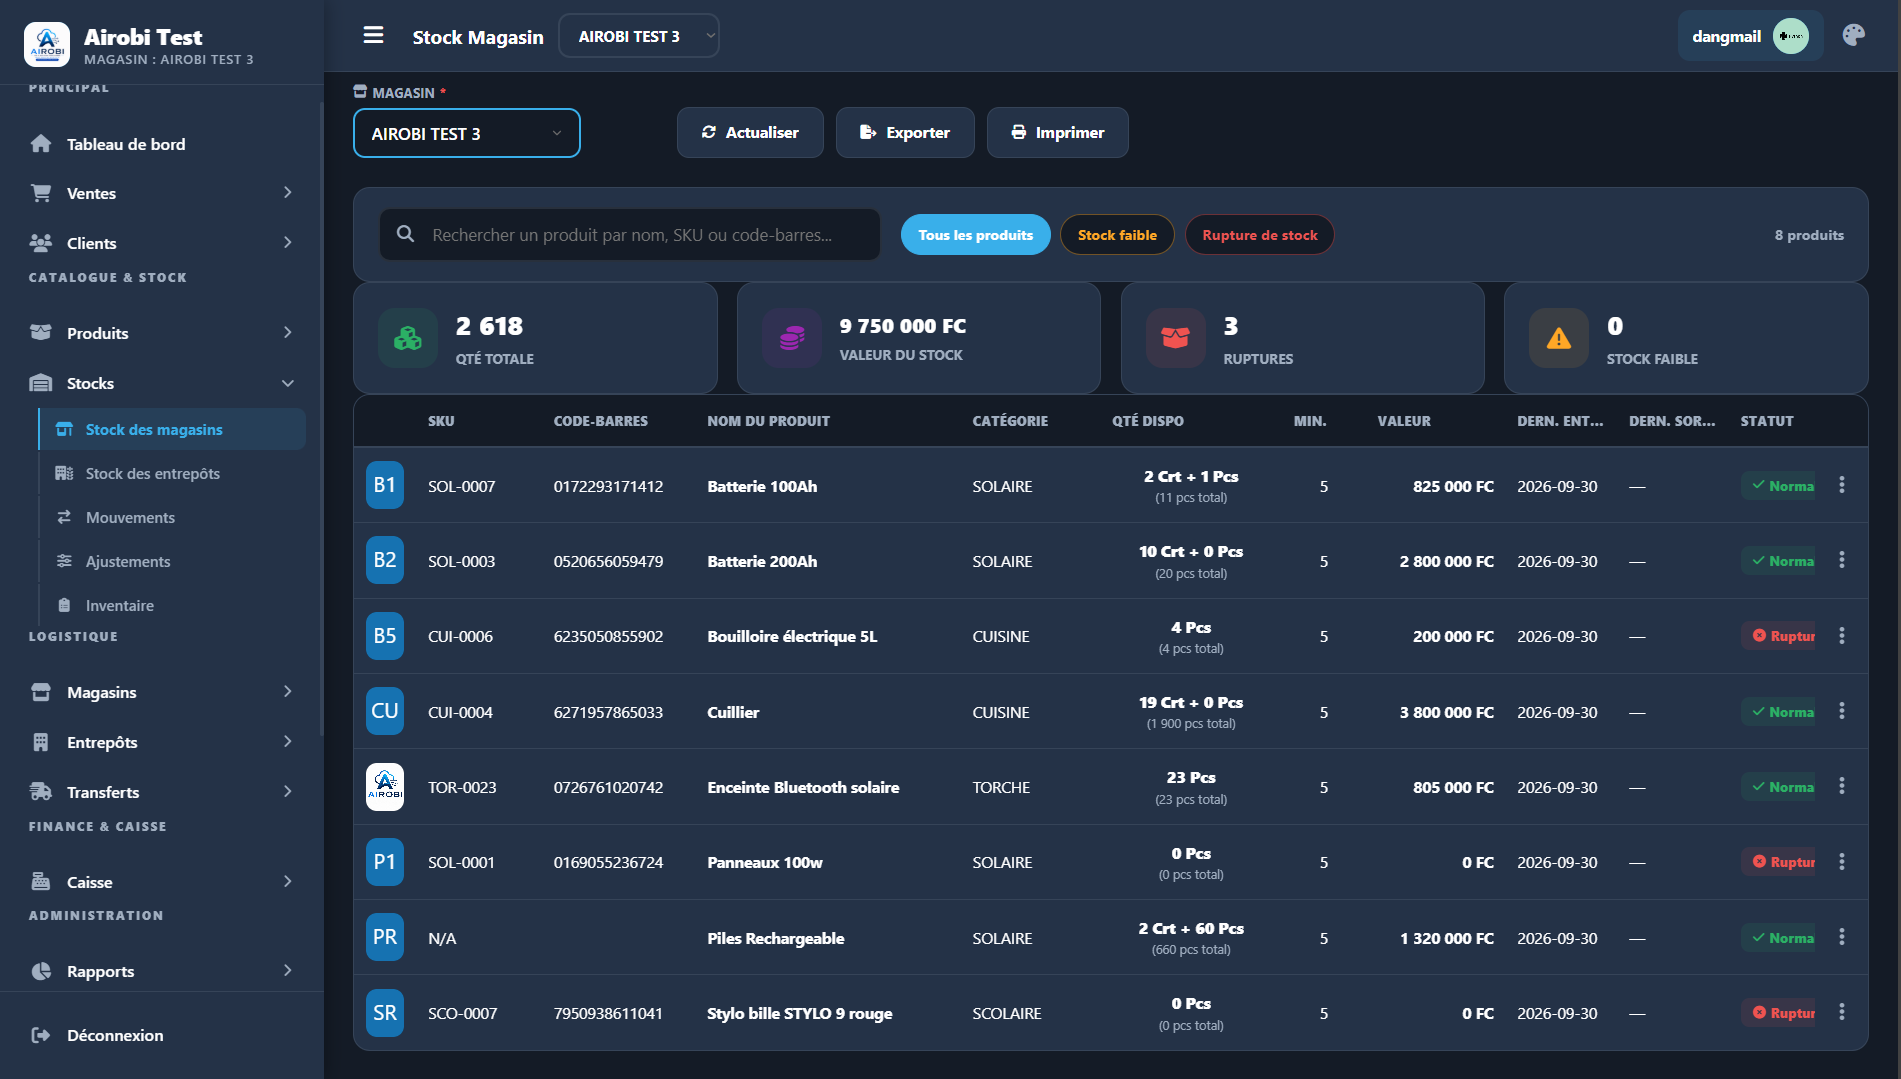1901x1079 pixels.
Task: Click the red Ruptures box icon
Action: point(1176,338)
